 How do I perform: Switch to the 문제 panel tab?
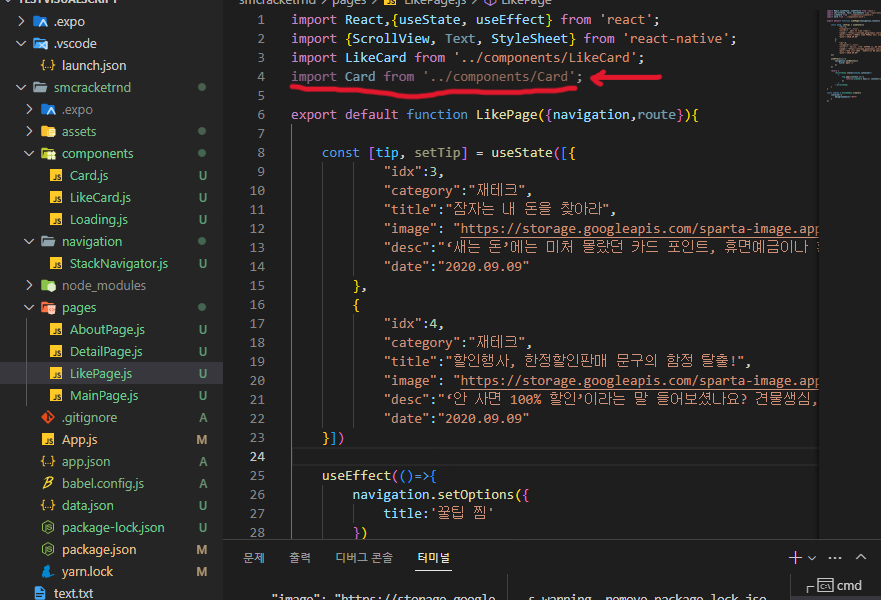pyautogui.click(x=254, y=557)
